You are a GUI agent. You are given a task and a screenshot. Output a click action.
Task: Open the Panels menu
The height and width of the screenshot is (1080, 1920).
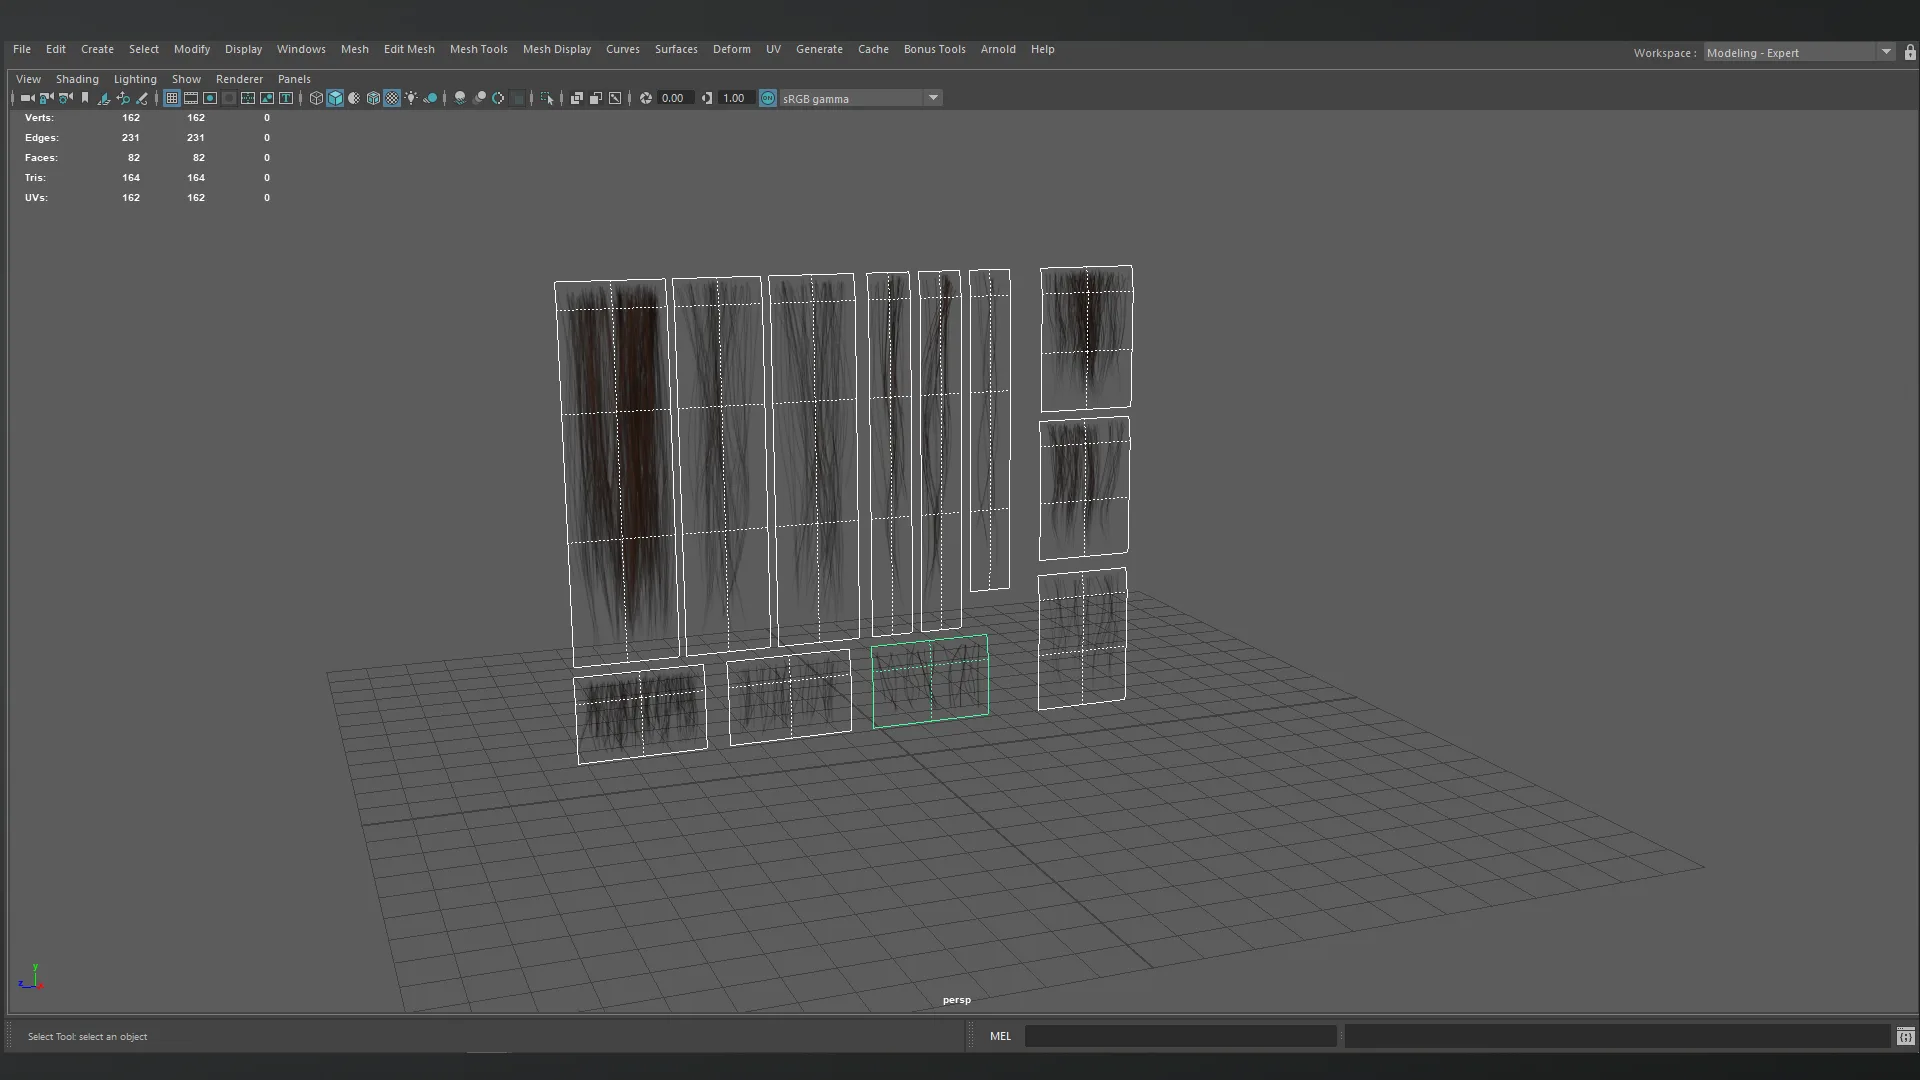tap(294, 79)
